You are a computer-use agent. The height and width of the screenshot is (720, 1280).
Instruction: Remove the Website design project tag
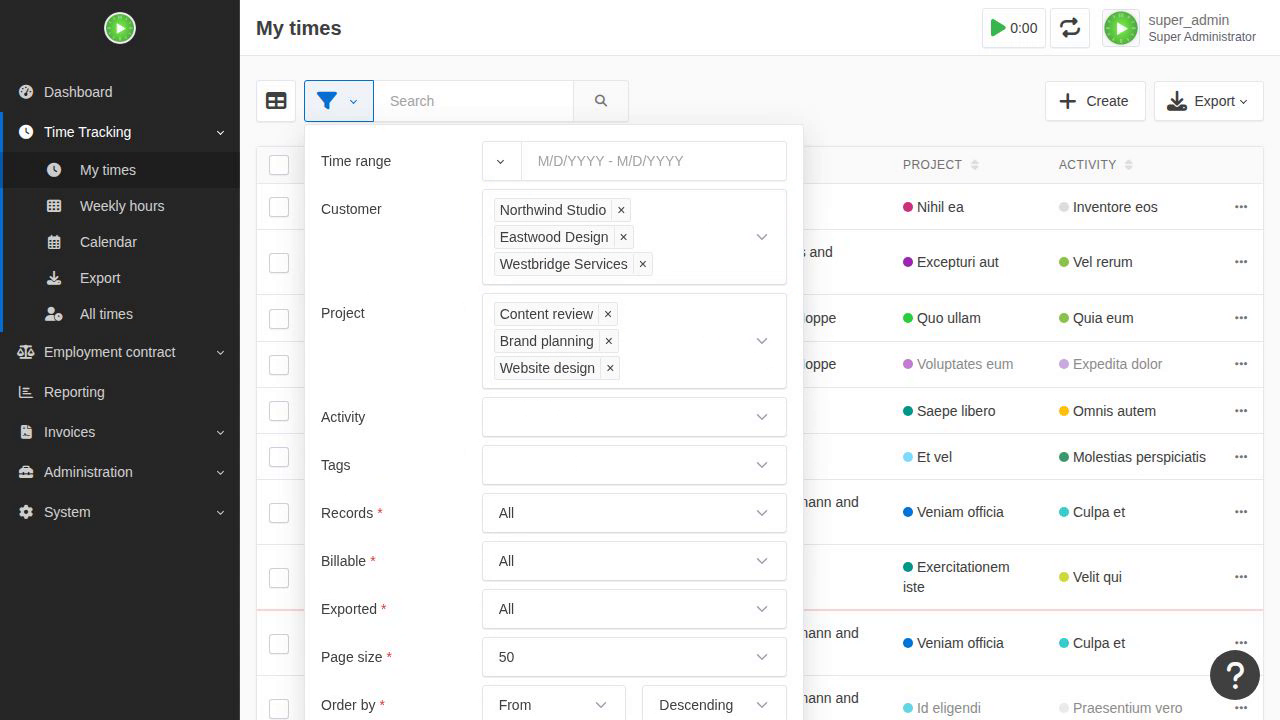pyautogui.click(x=610, y=368)
